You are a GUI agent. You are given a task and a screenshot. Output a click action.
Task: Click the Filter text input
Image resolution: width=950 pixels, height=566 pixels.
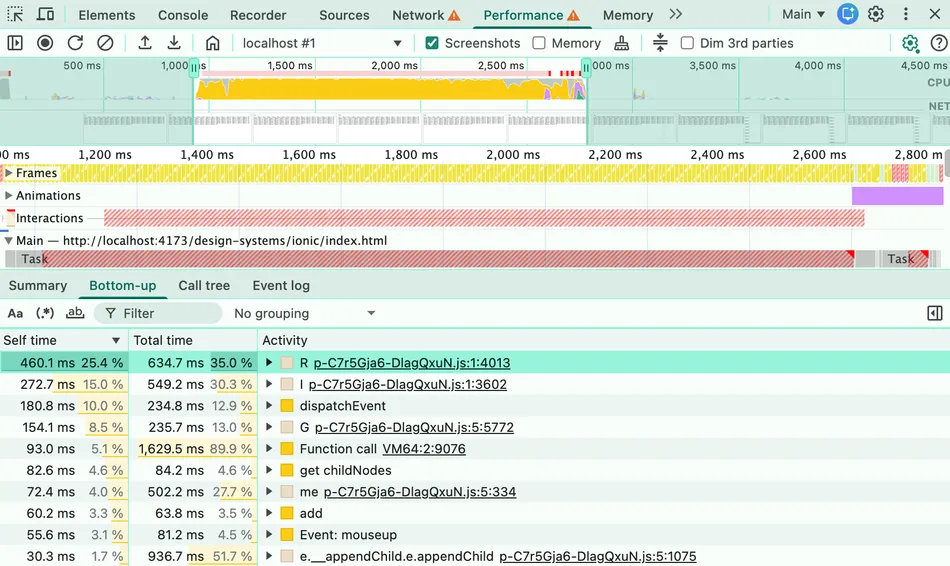pos(159,313)
